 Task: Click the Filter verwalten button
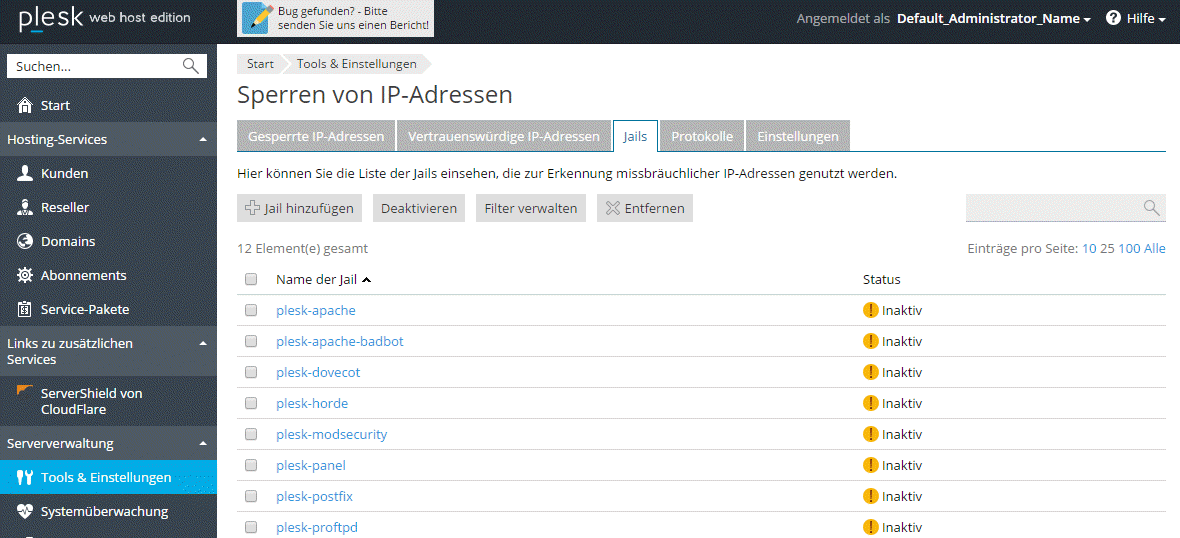point(531,208)
